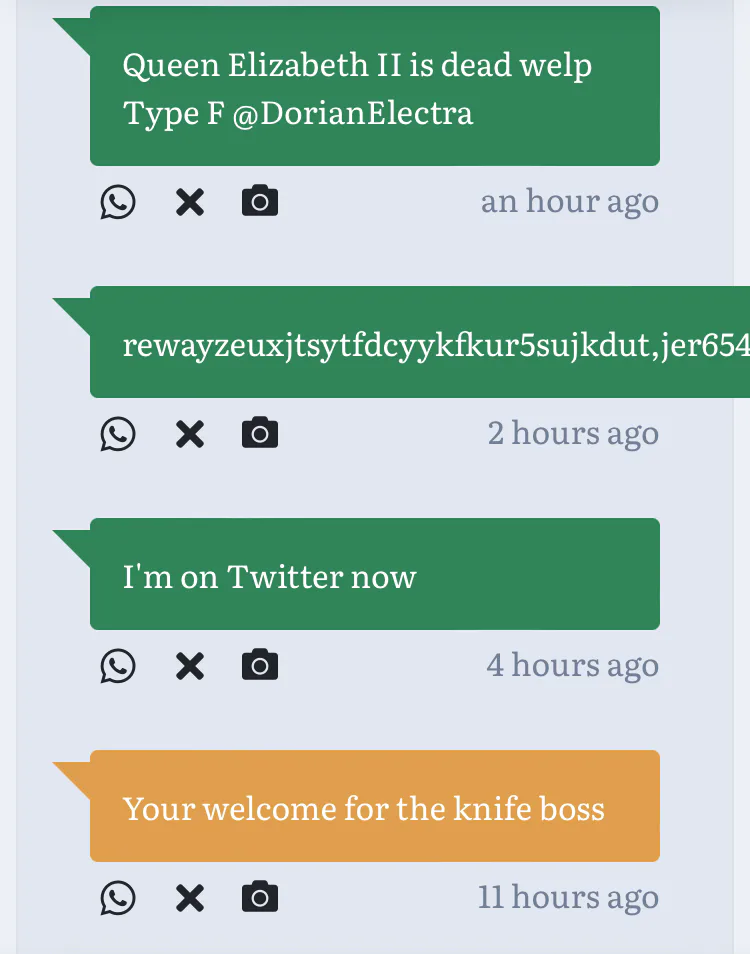The width and height of the screenshot is (750, 954).
Task: Click camera icon under rewayzeux message
Action: click(x=260, y=433)
